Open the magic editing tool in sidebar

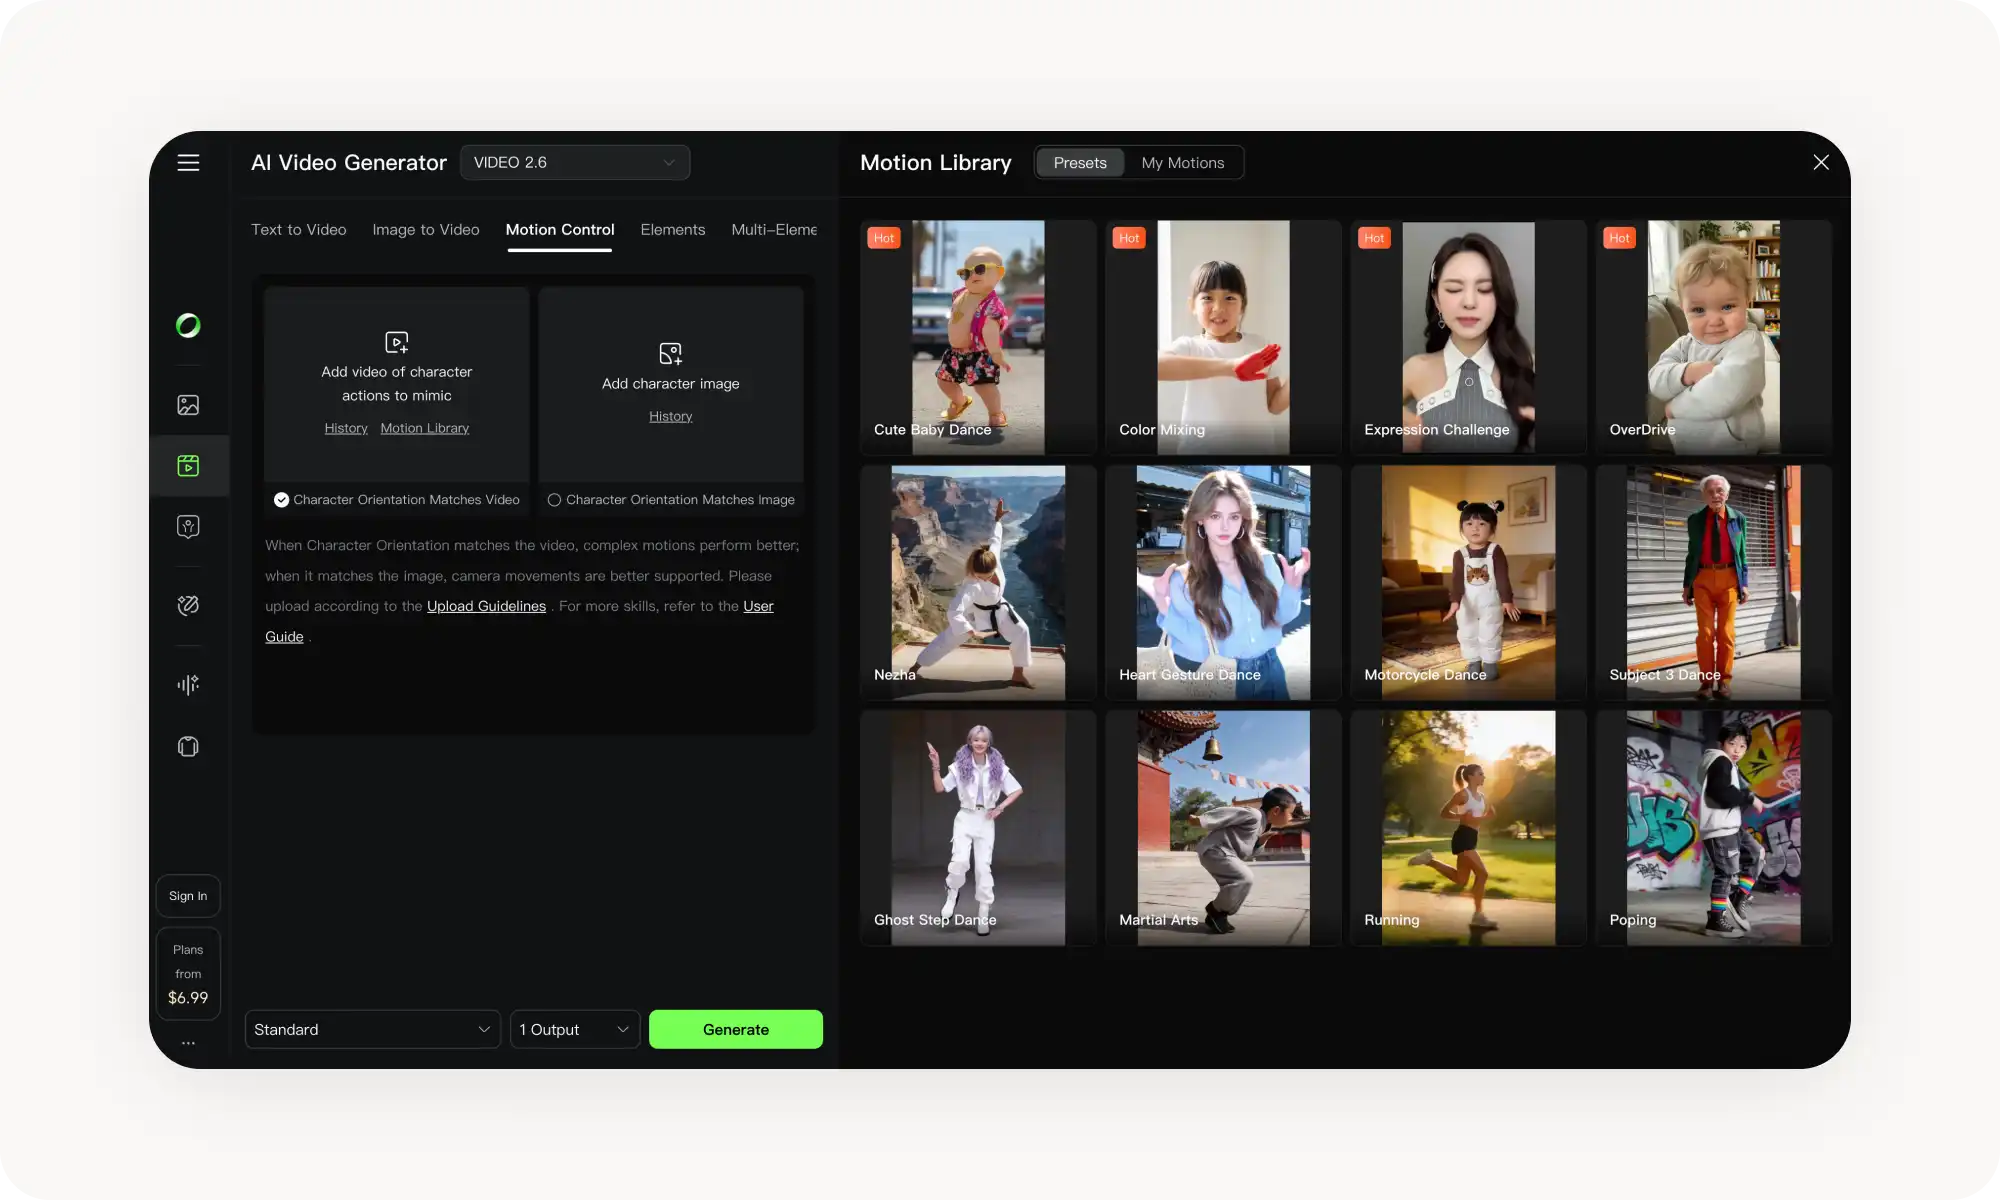(188, 605)
